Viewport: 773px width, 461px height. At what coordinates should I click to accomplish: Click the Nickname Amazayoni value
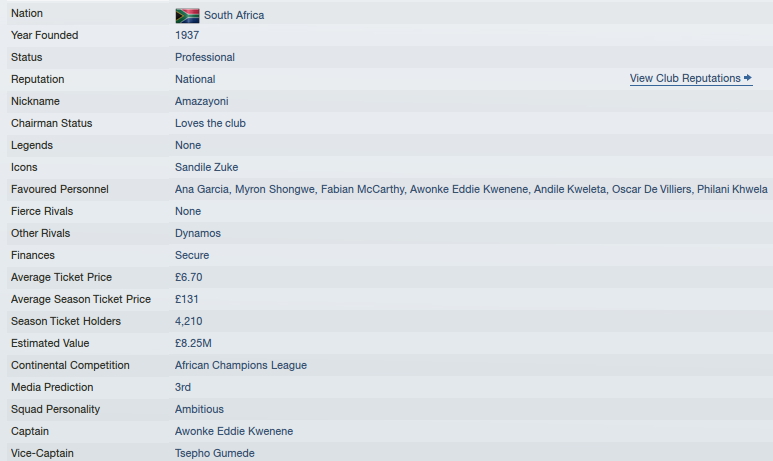(x=202, y=102)
